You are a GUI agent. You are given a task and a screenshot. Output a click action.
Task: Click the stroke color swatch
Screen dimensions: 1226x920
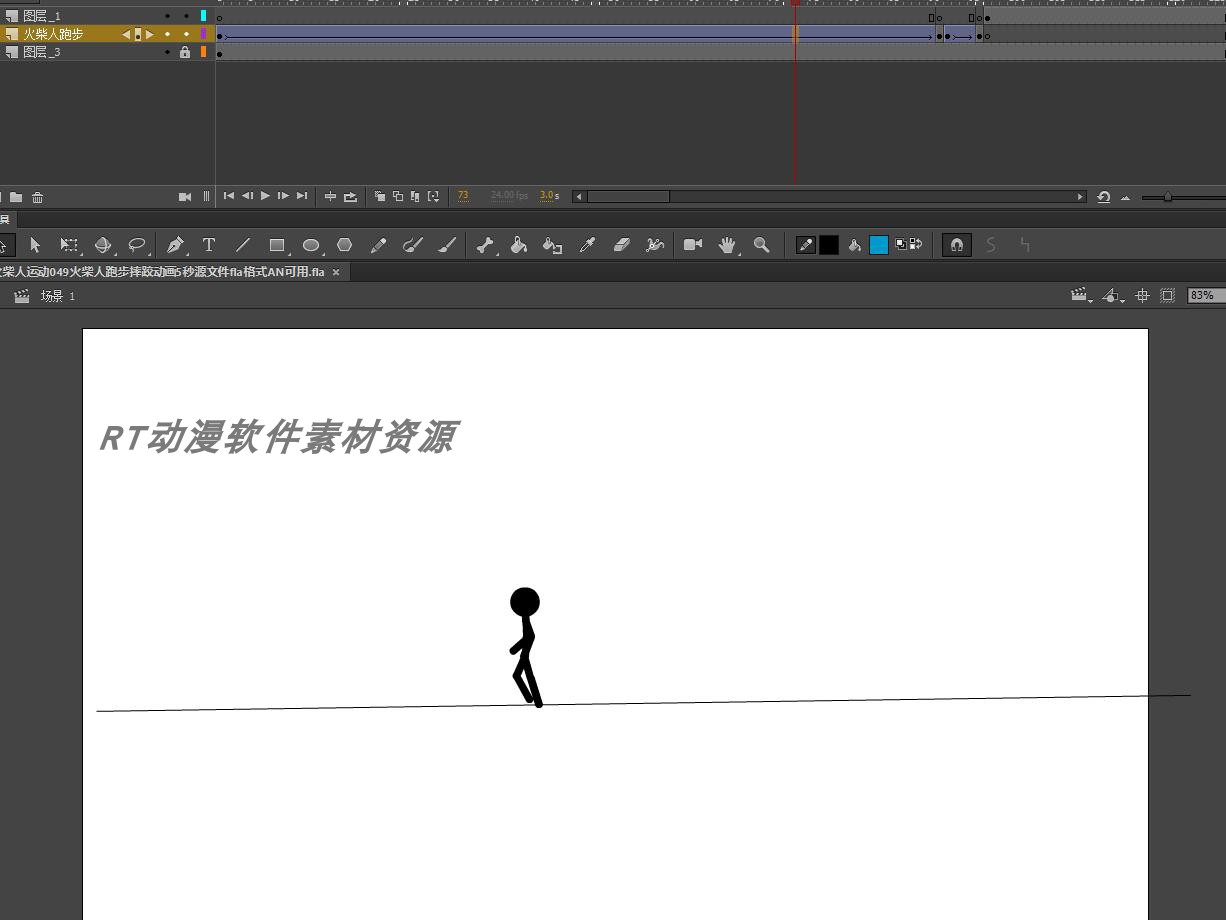point(829,244)
